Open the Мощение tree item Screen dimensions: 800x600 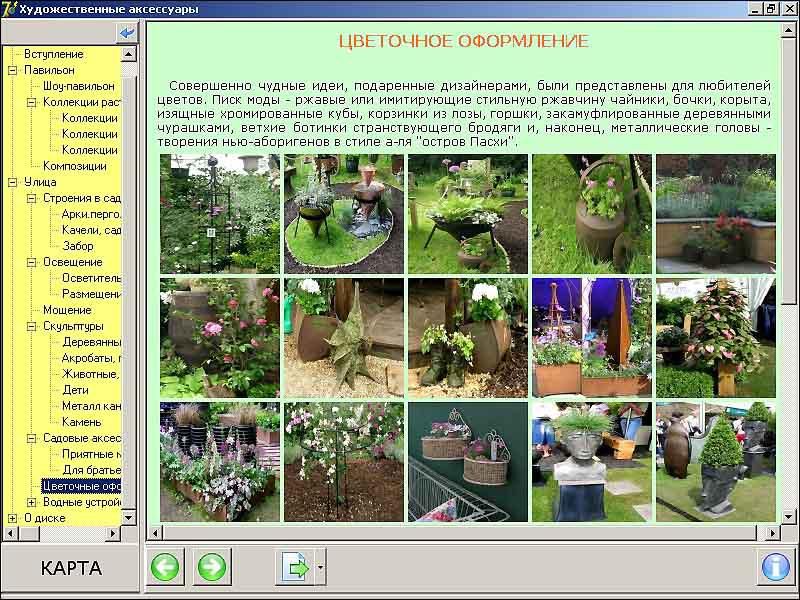pyautogui.click(x=67, y=310)
